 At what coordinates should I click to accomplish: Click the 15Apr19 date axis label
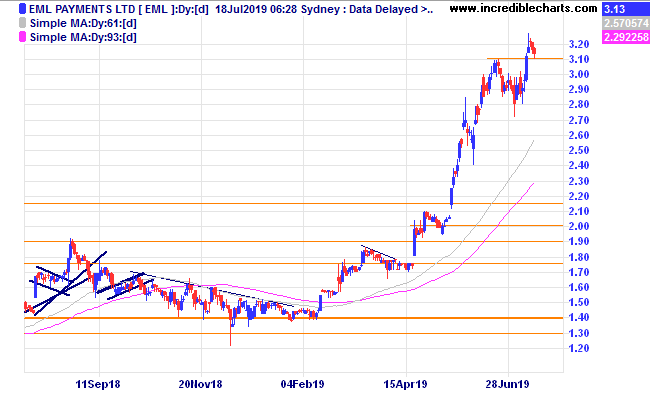tap(405, 384)
